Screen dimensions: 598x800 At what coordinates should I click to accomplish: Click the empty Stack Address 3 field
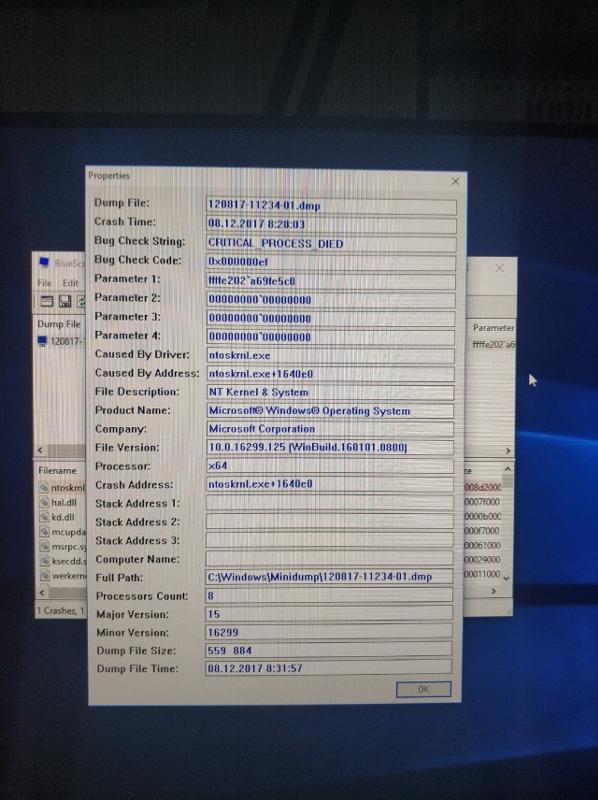click(x=330, y=540)
